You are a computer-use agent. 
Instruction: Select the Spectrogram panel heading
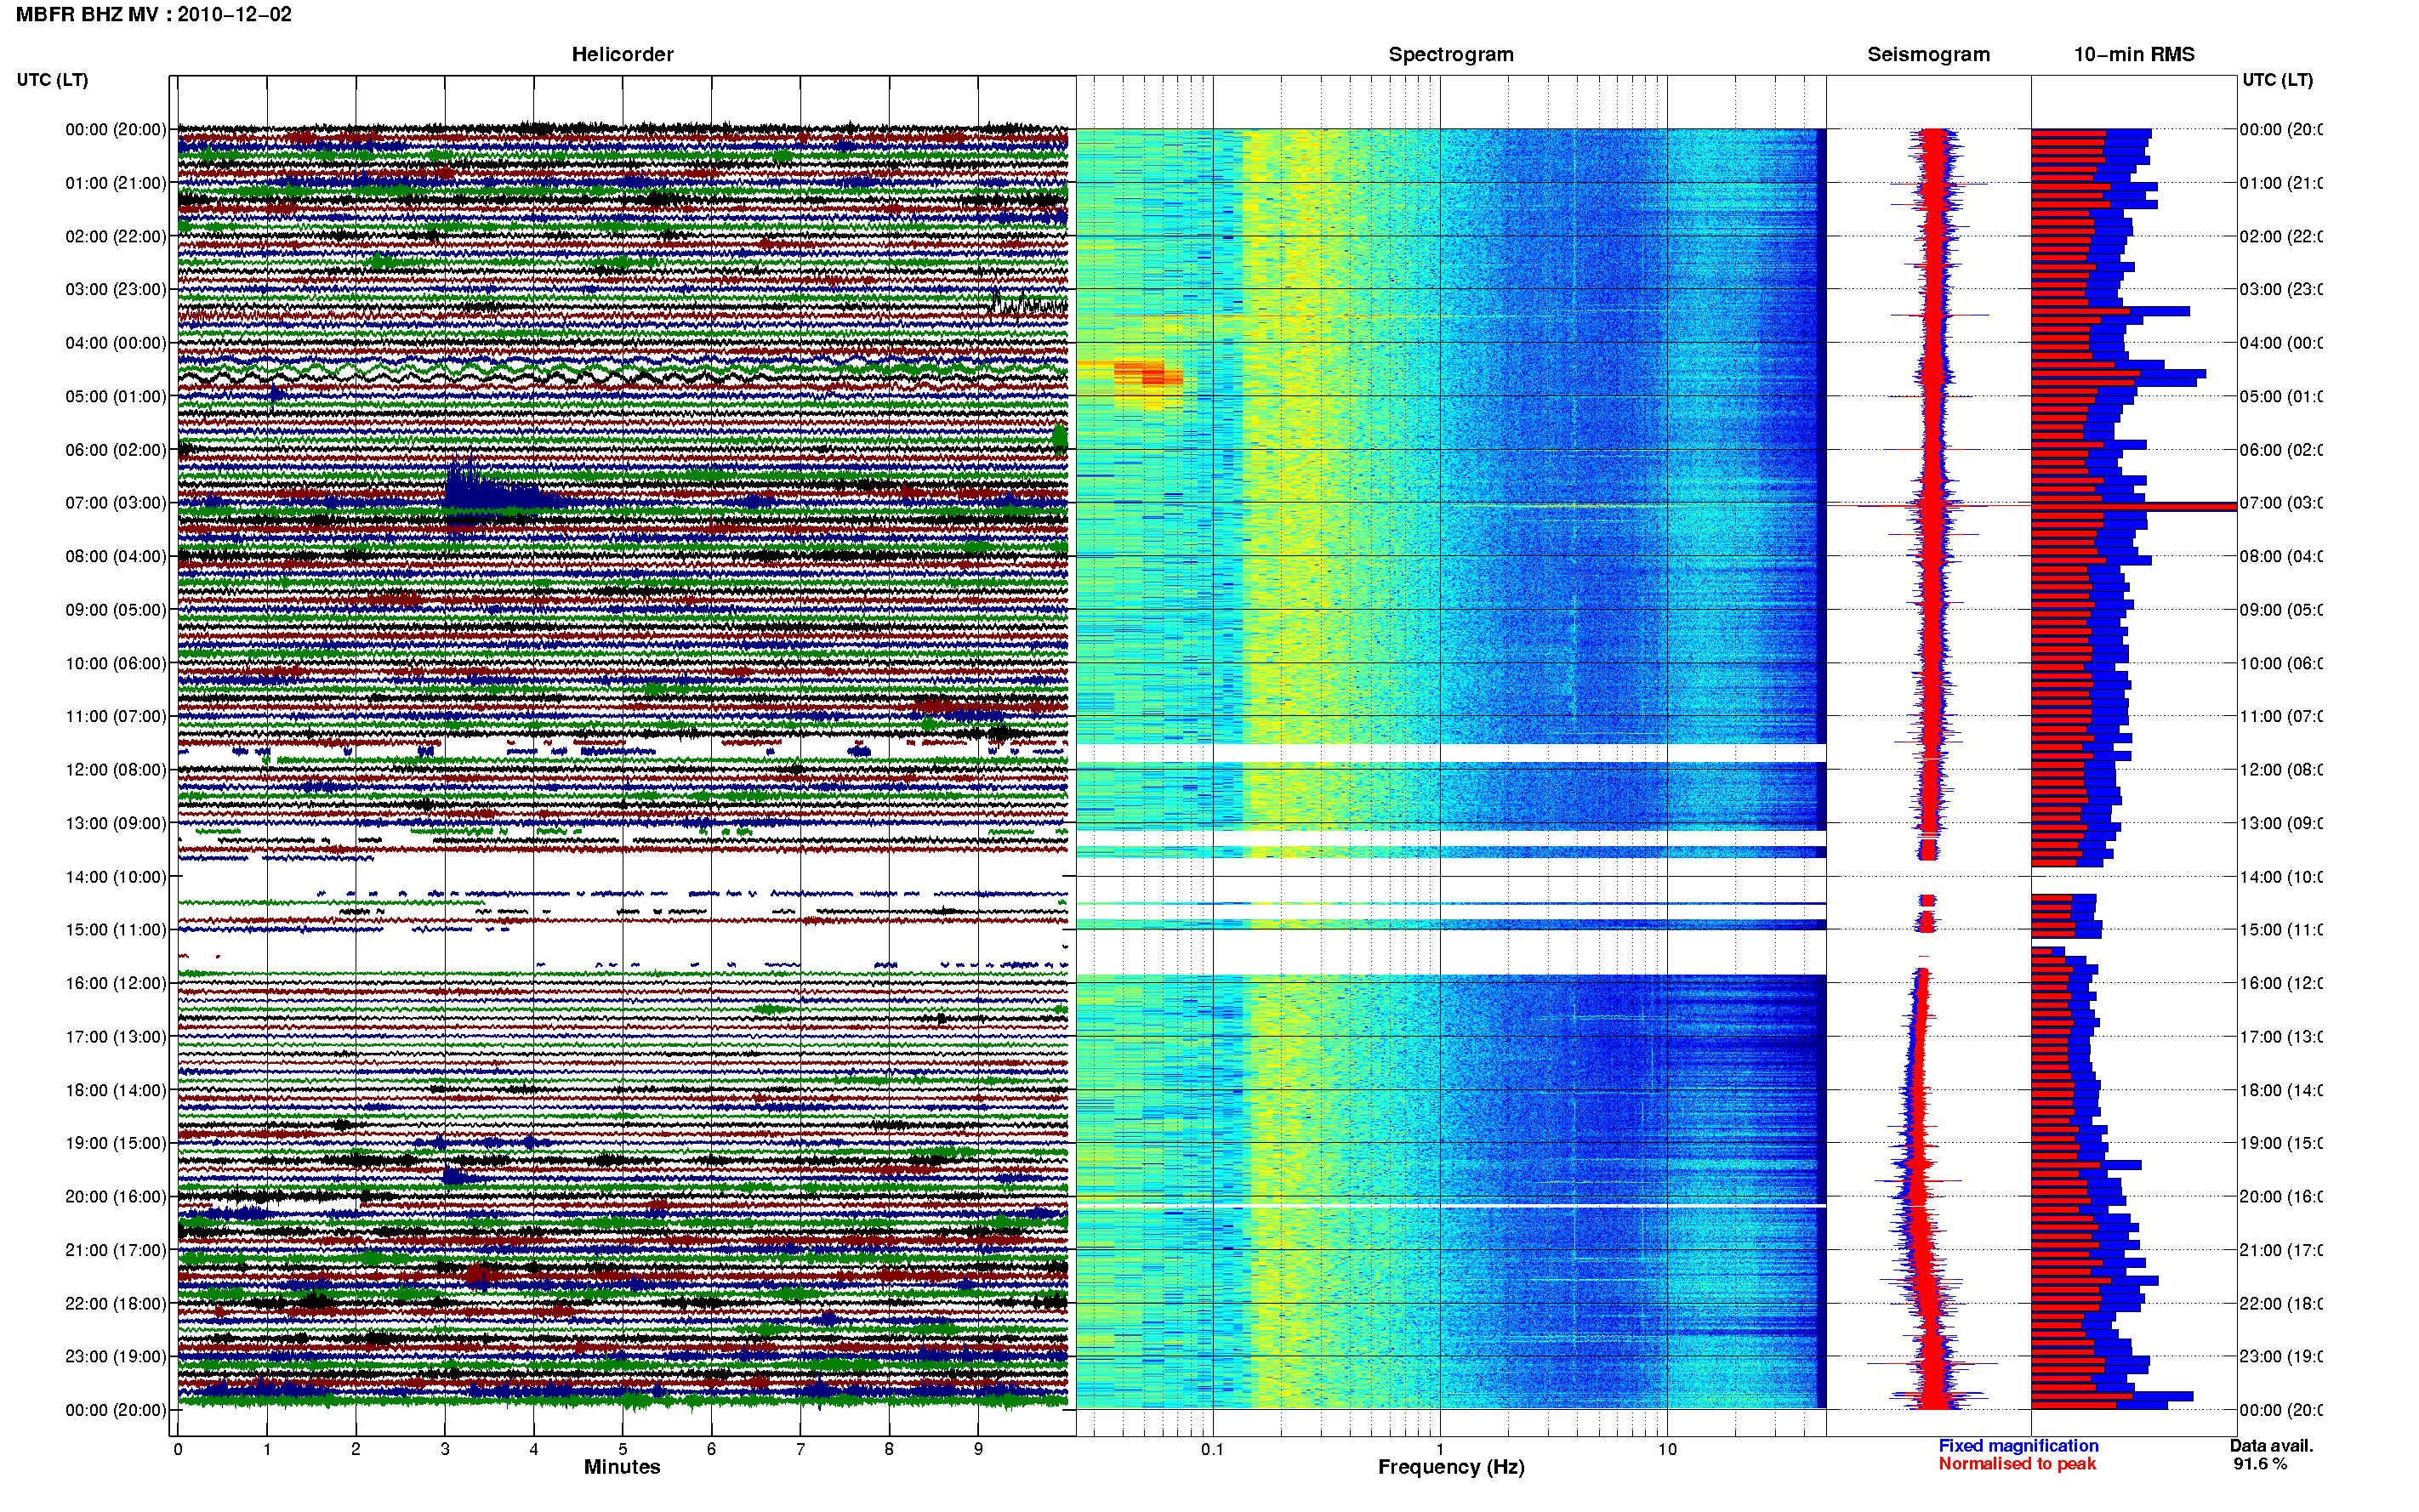tap(1451, 54)
